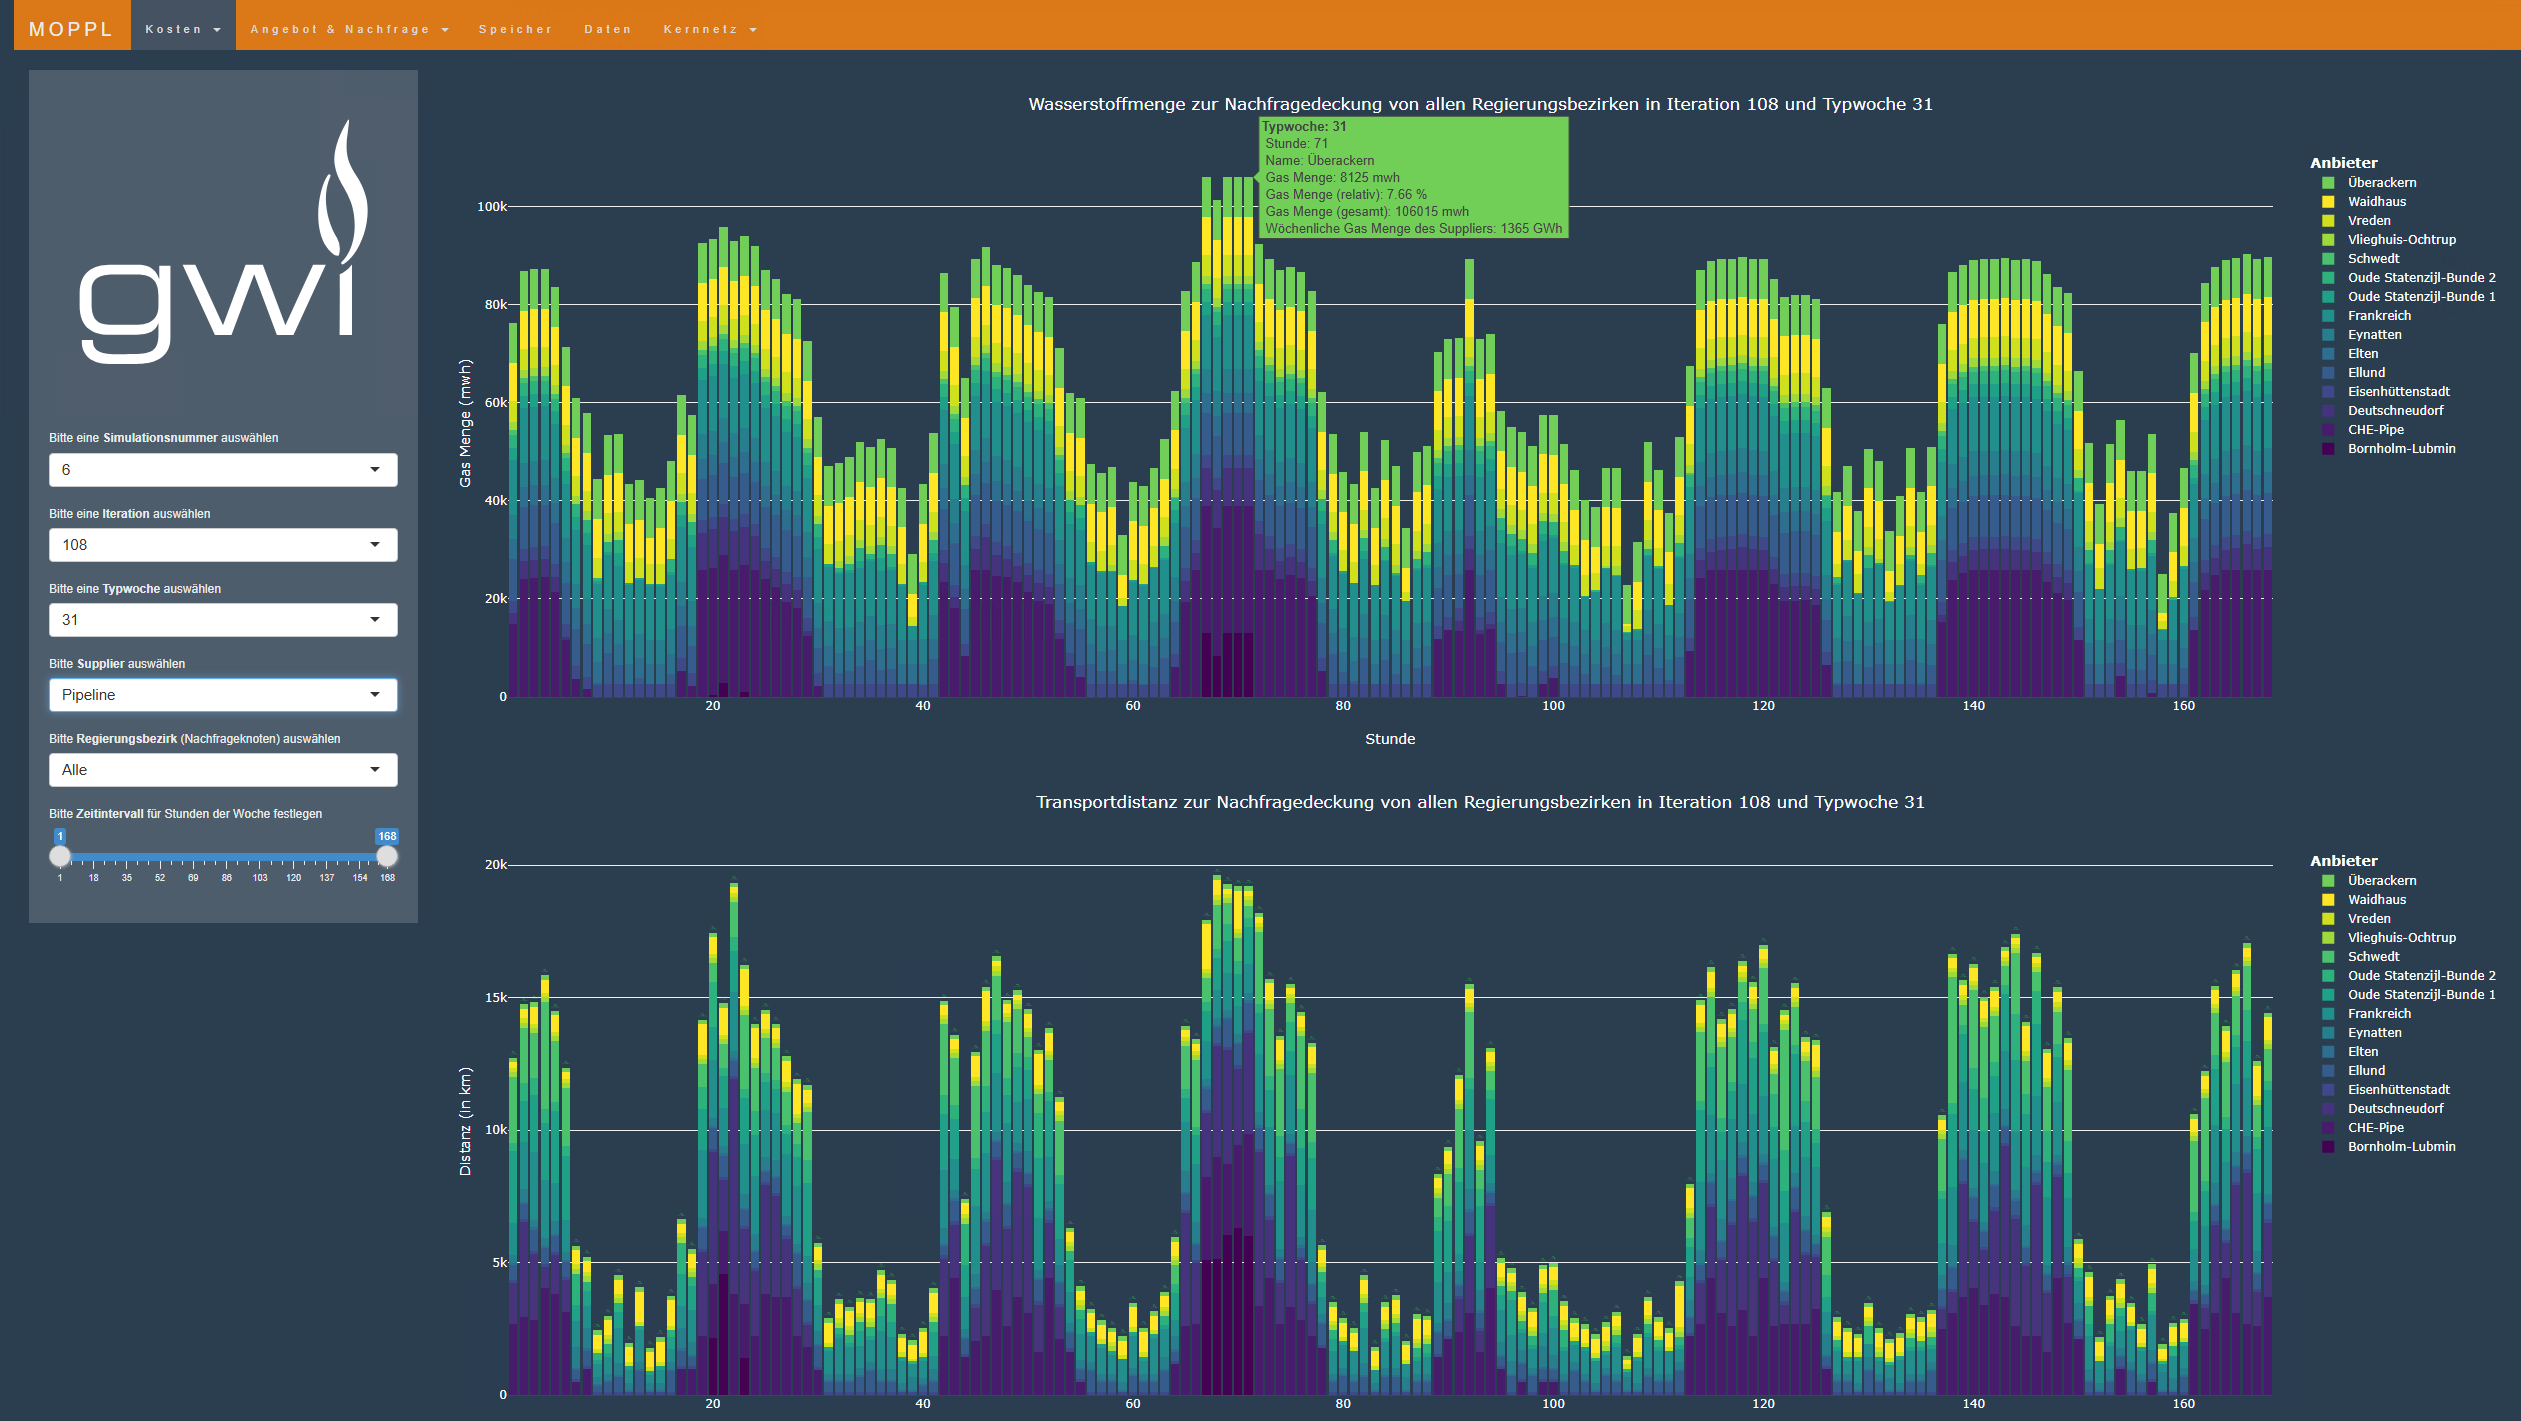Viewport: 2521px width, 1421px height.
Task: Open the Daten navigation link
Action: [x=608, y=29]
